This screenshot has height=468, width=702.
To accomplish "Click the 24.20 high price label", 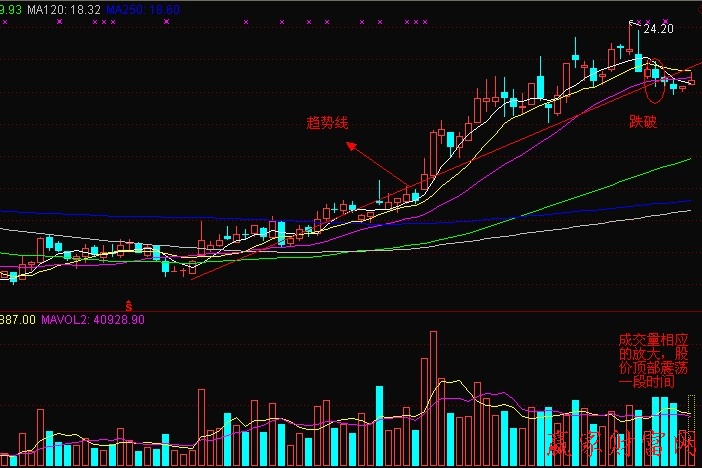I will tap(656, 30).
